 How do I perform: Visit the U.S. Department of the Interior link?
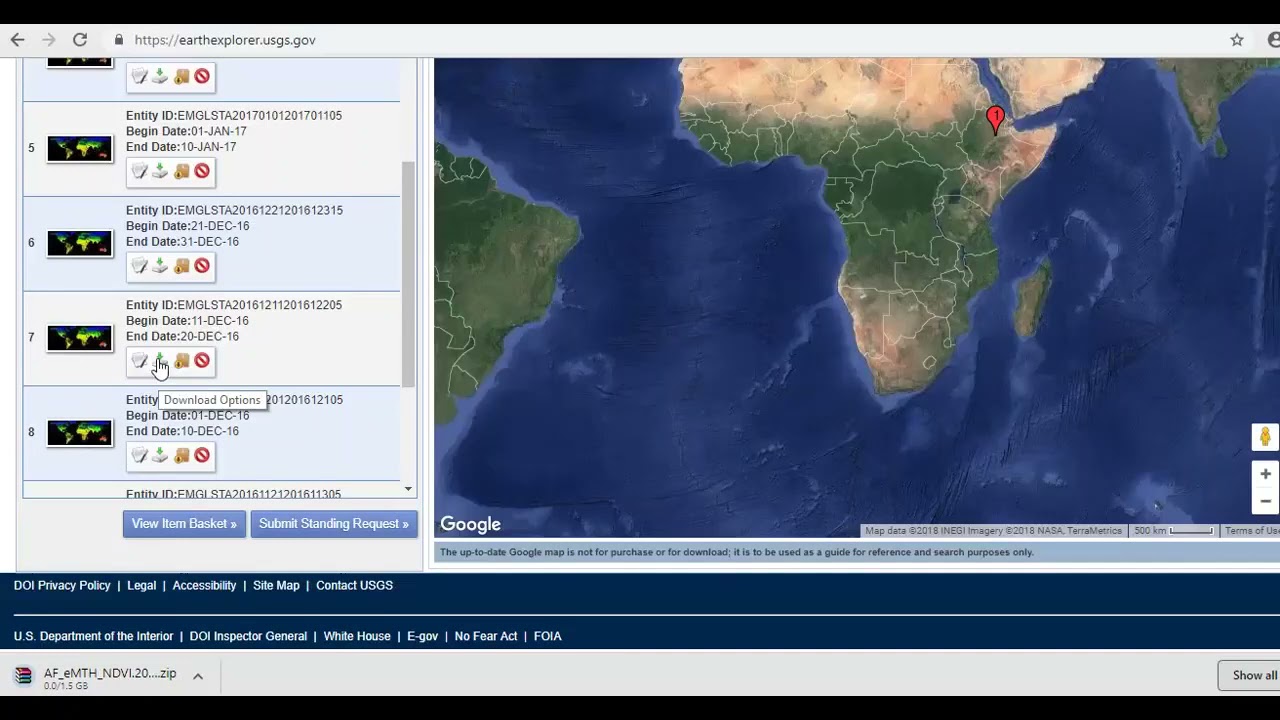(93, 636)
